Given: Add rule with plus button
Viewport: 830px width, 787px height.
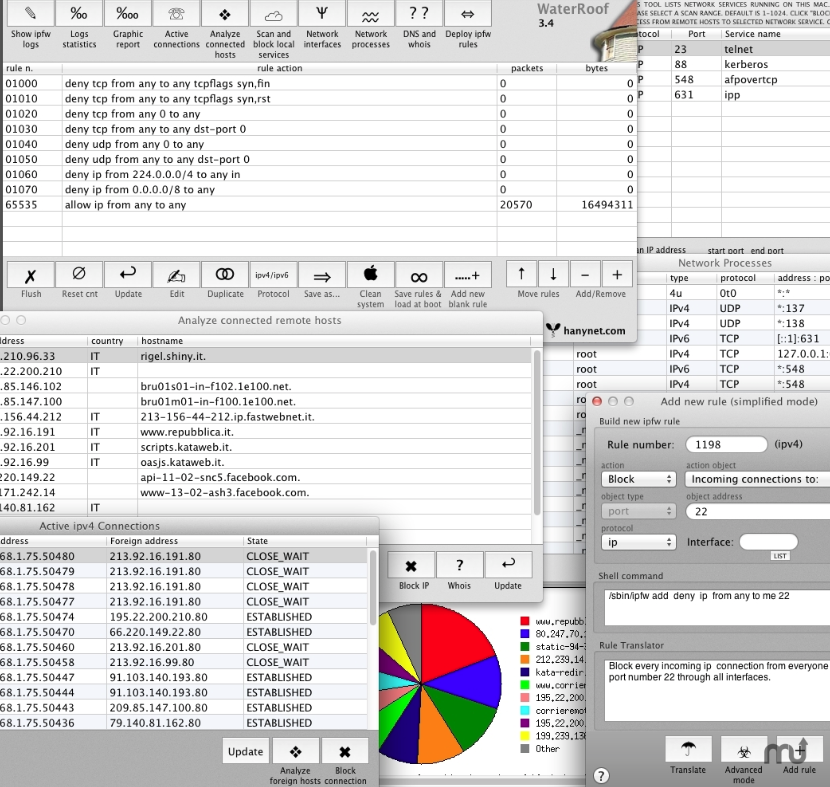Looking at the screenshot, I should click(x=617, y=275).
